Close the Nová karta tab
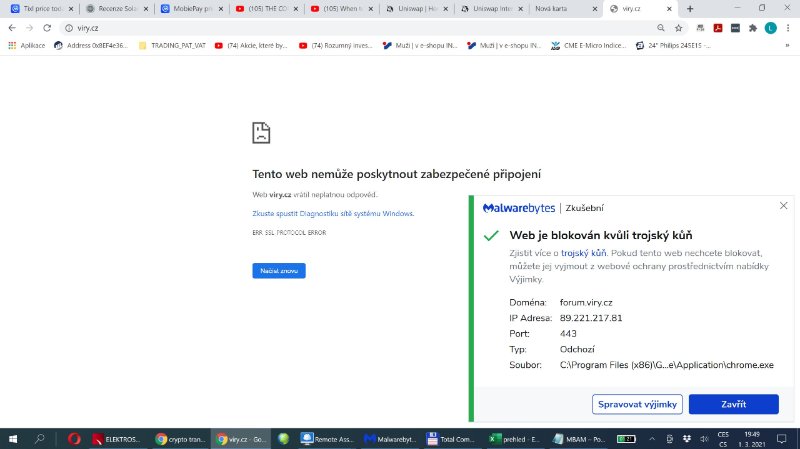 pyautogui.click(x=594, y=9)
